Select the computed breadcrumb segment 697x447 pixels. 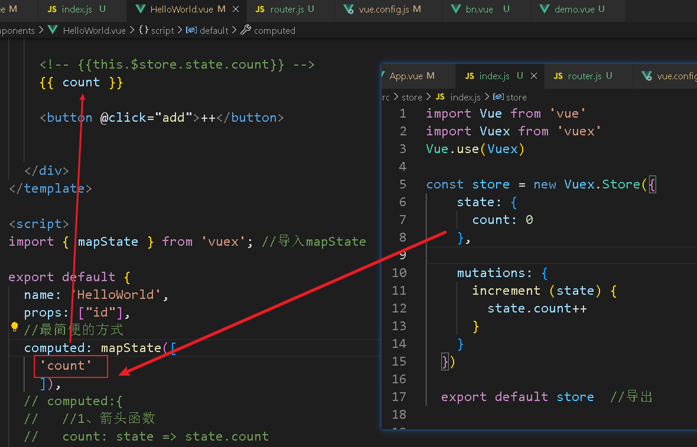coord(274,31)
